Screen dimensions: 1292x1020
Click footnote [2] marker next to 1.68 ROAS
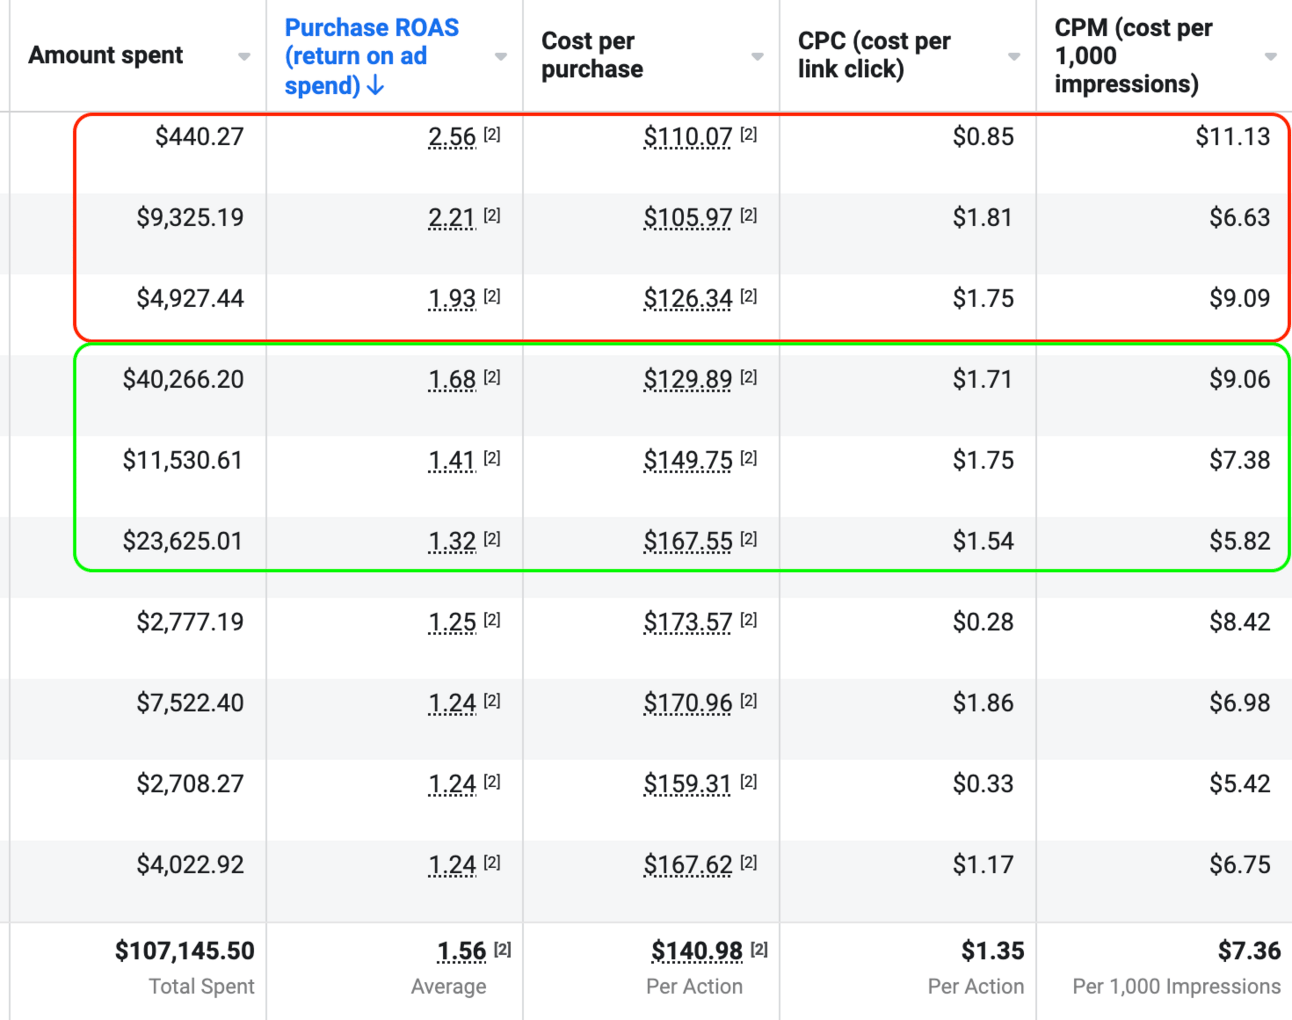click(492, 378)
